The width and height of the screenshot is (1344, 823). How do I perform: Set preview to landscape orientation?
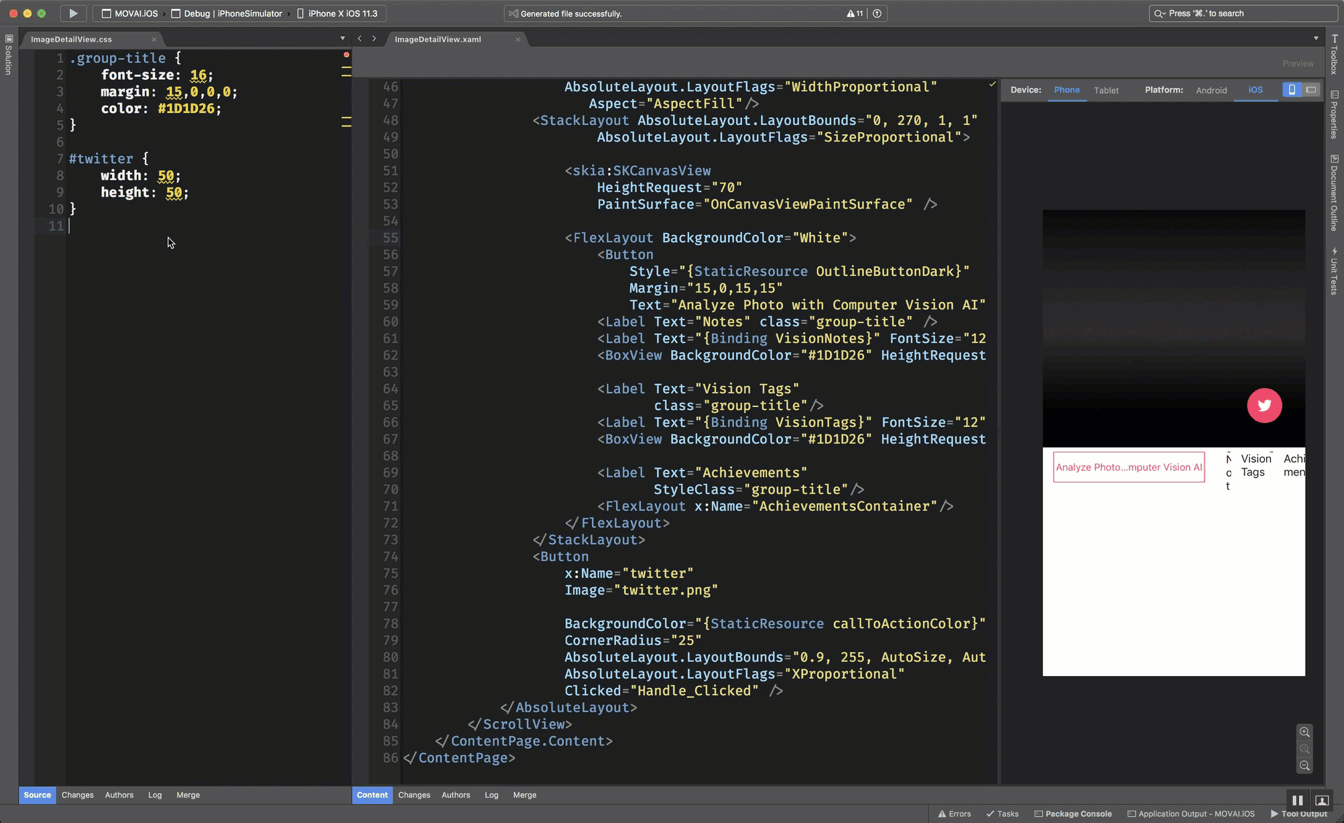[x=1311, y=90]
